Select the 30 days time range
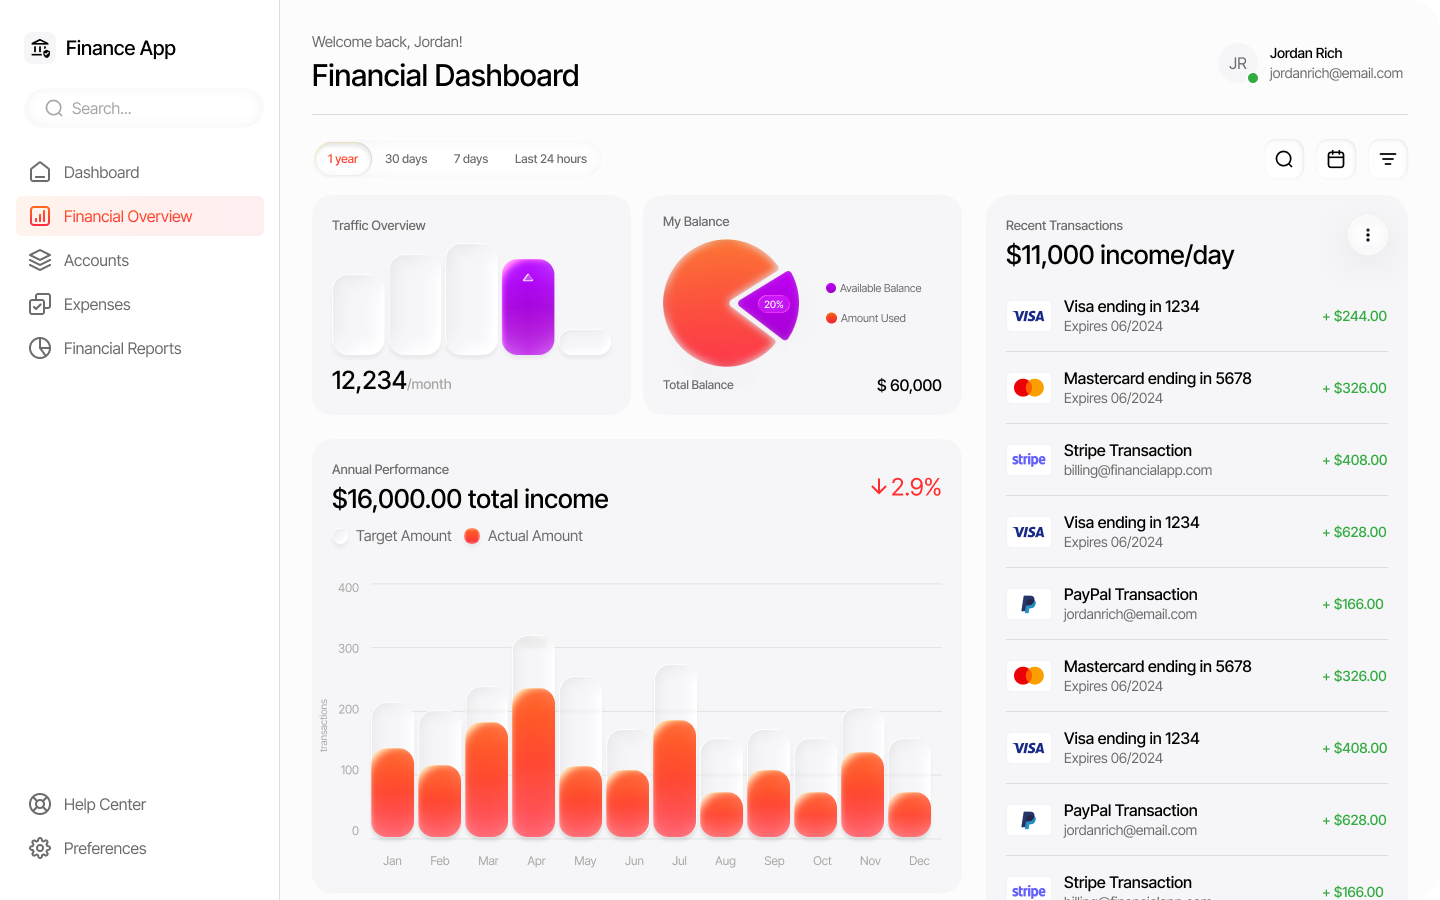 pos(406,159)
